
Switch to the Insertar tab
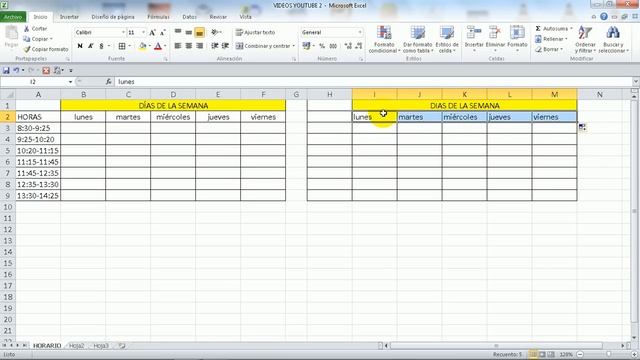coord(69,17)
